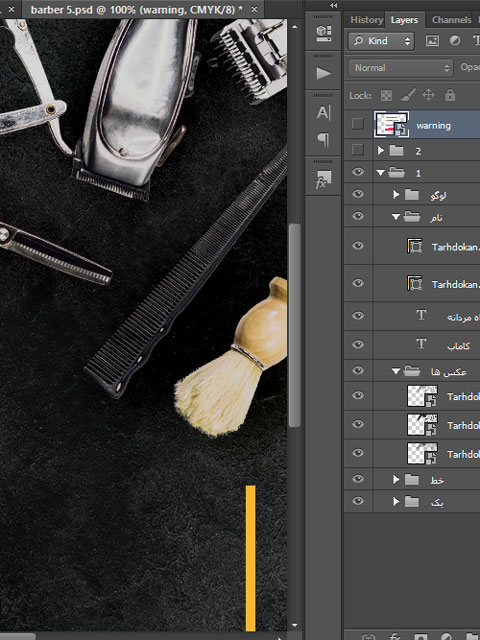Viewport: 480px width, 640px height.
Task: Select the کاماپ text layer name
Action: click(458, 346)
